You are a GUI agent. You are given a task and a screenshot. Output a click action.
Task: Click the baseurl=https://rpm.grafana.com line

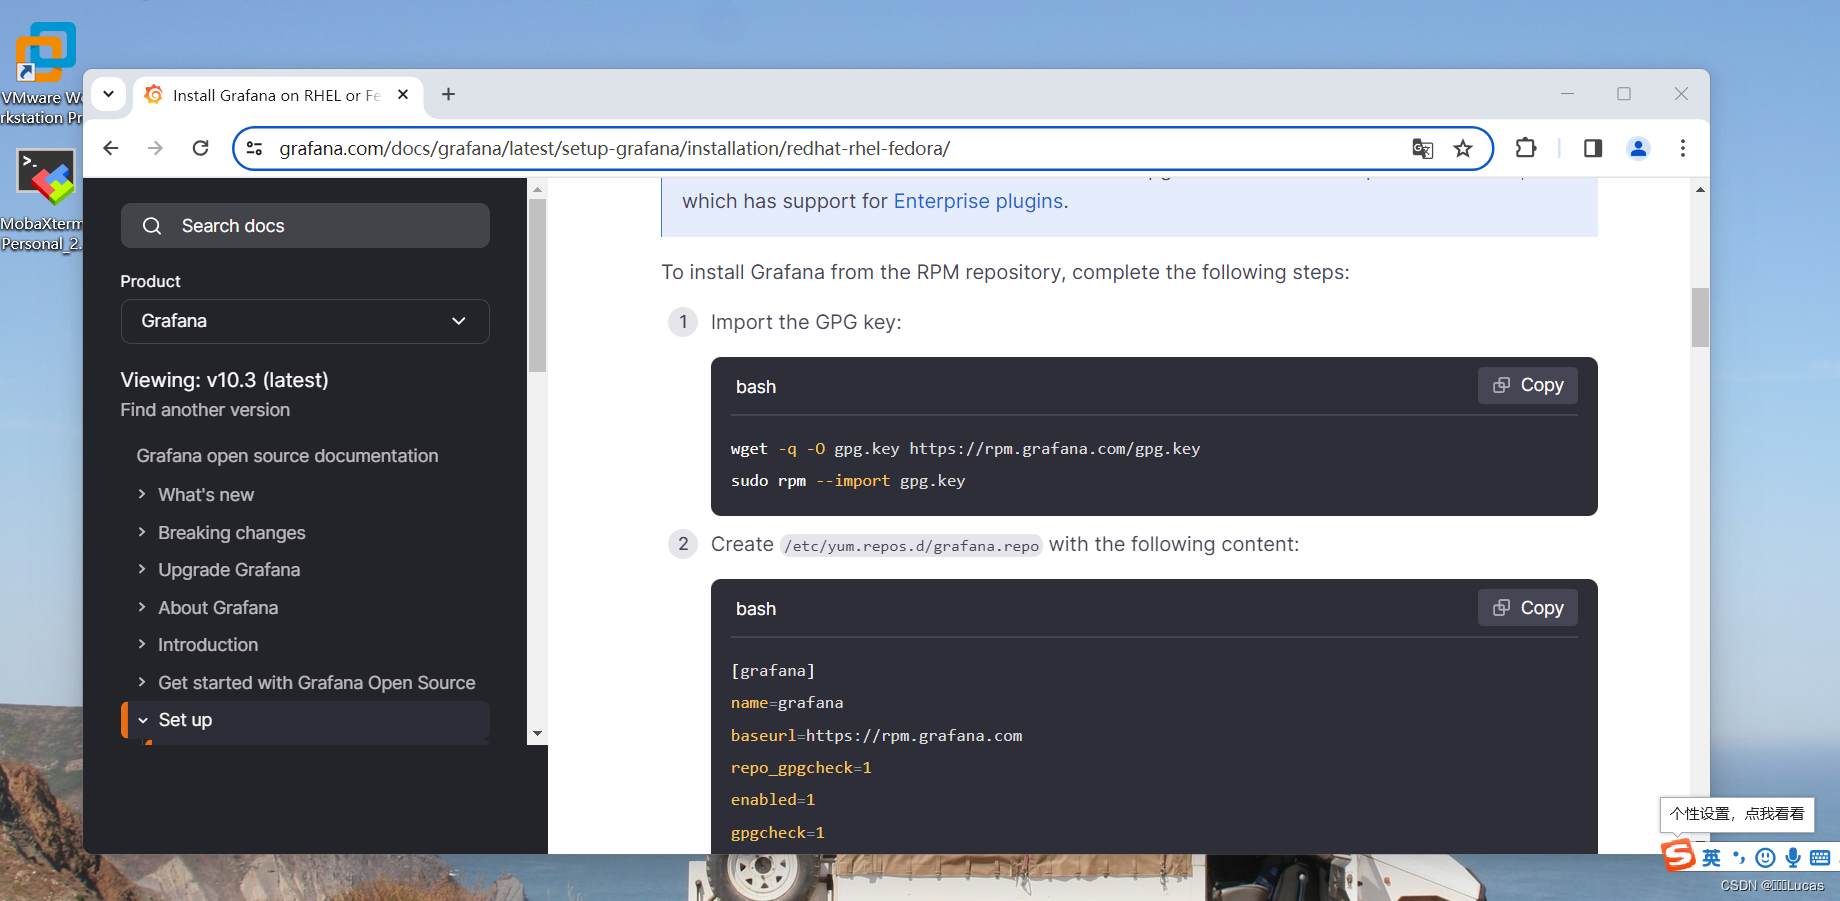(x=876, y=736)
